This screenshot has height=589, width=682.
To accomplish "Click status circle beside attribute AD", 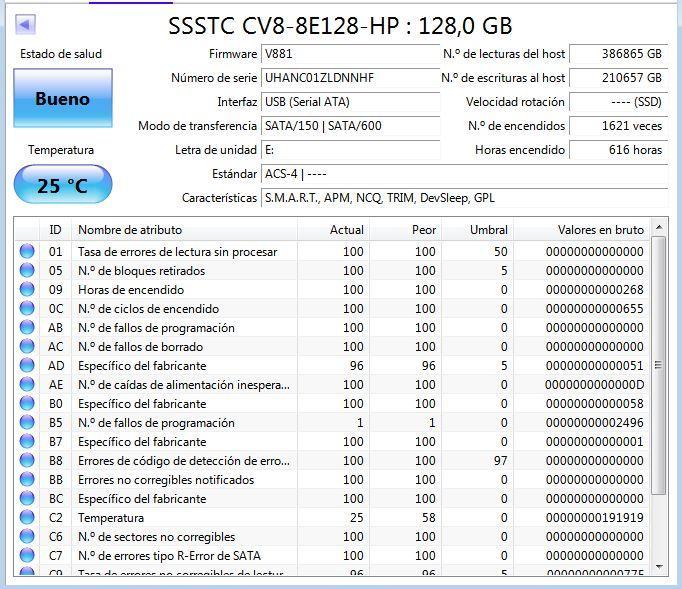I will coord(27,365).
